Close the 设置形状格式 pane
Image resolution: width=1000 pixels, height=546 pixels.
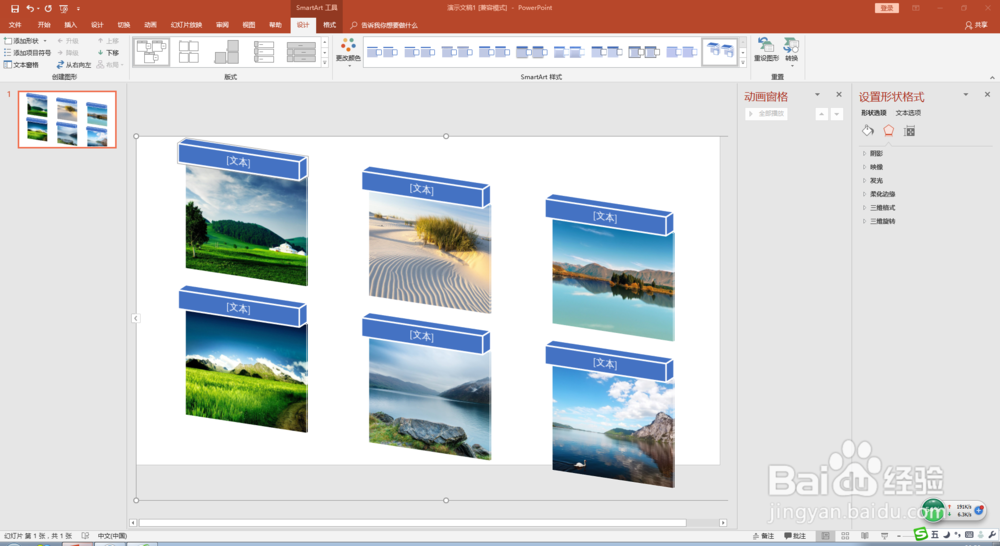[987, 94]
